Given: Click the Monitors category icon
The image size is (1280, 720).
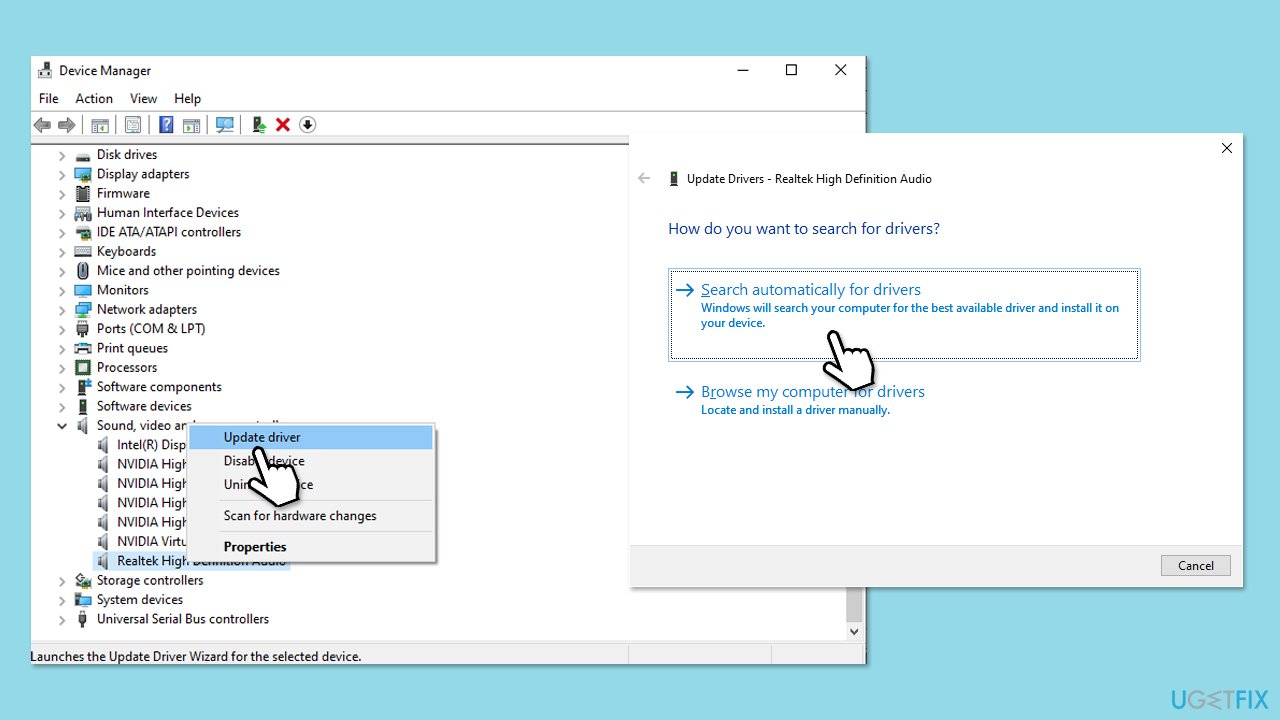Looking at the screenshot, I should pyautogui.click(x=83, y=290).
